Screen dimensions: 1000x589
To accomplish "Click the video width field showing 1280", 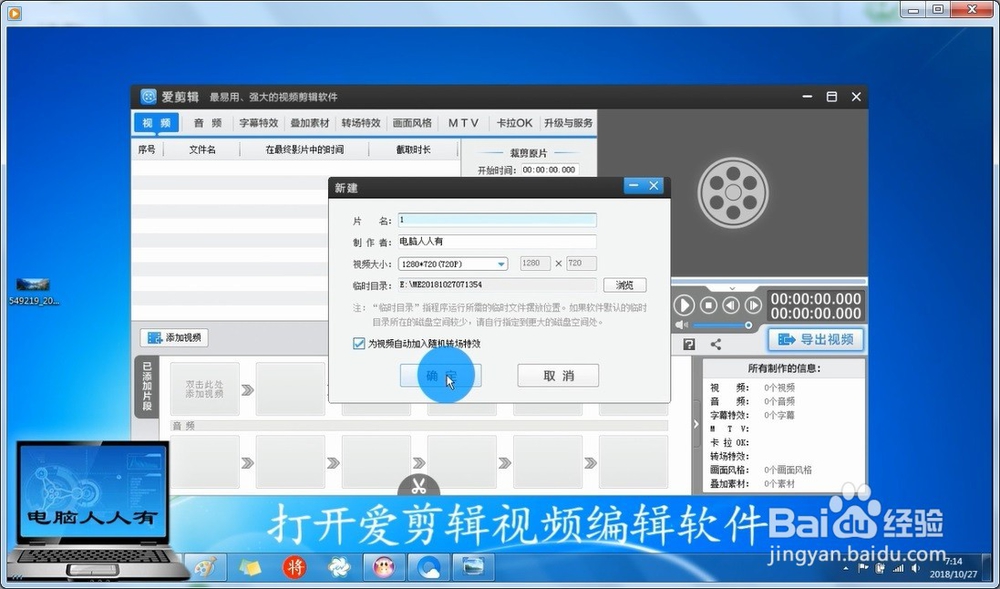I will tap(535, 263).
